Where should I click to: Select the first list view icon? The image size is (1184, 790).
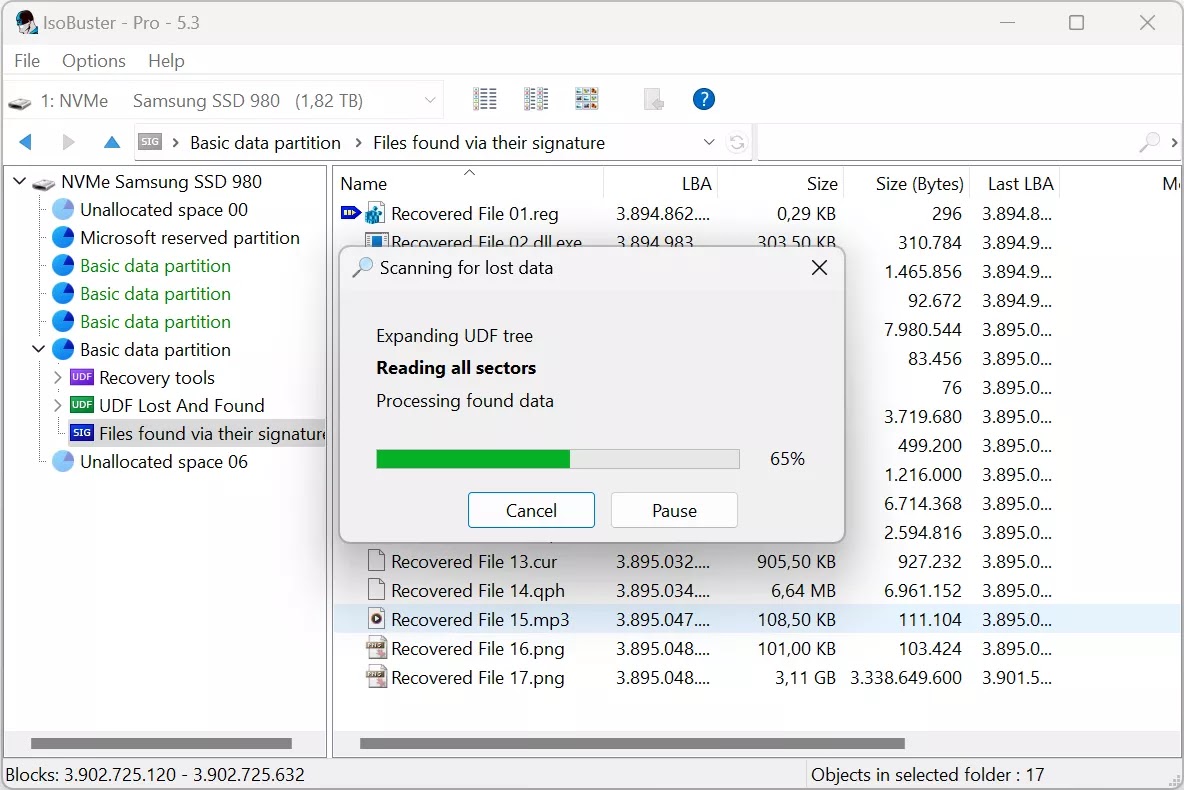pyautogui.click(x=484, y=98)
